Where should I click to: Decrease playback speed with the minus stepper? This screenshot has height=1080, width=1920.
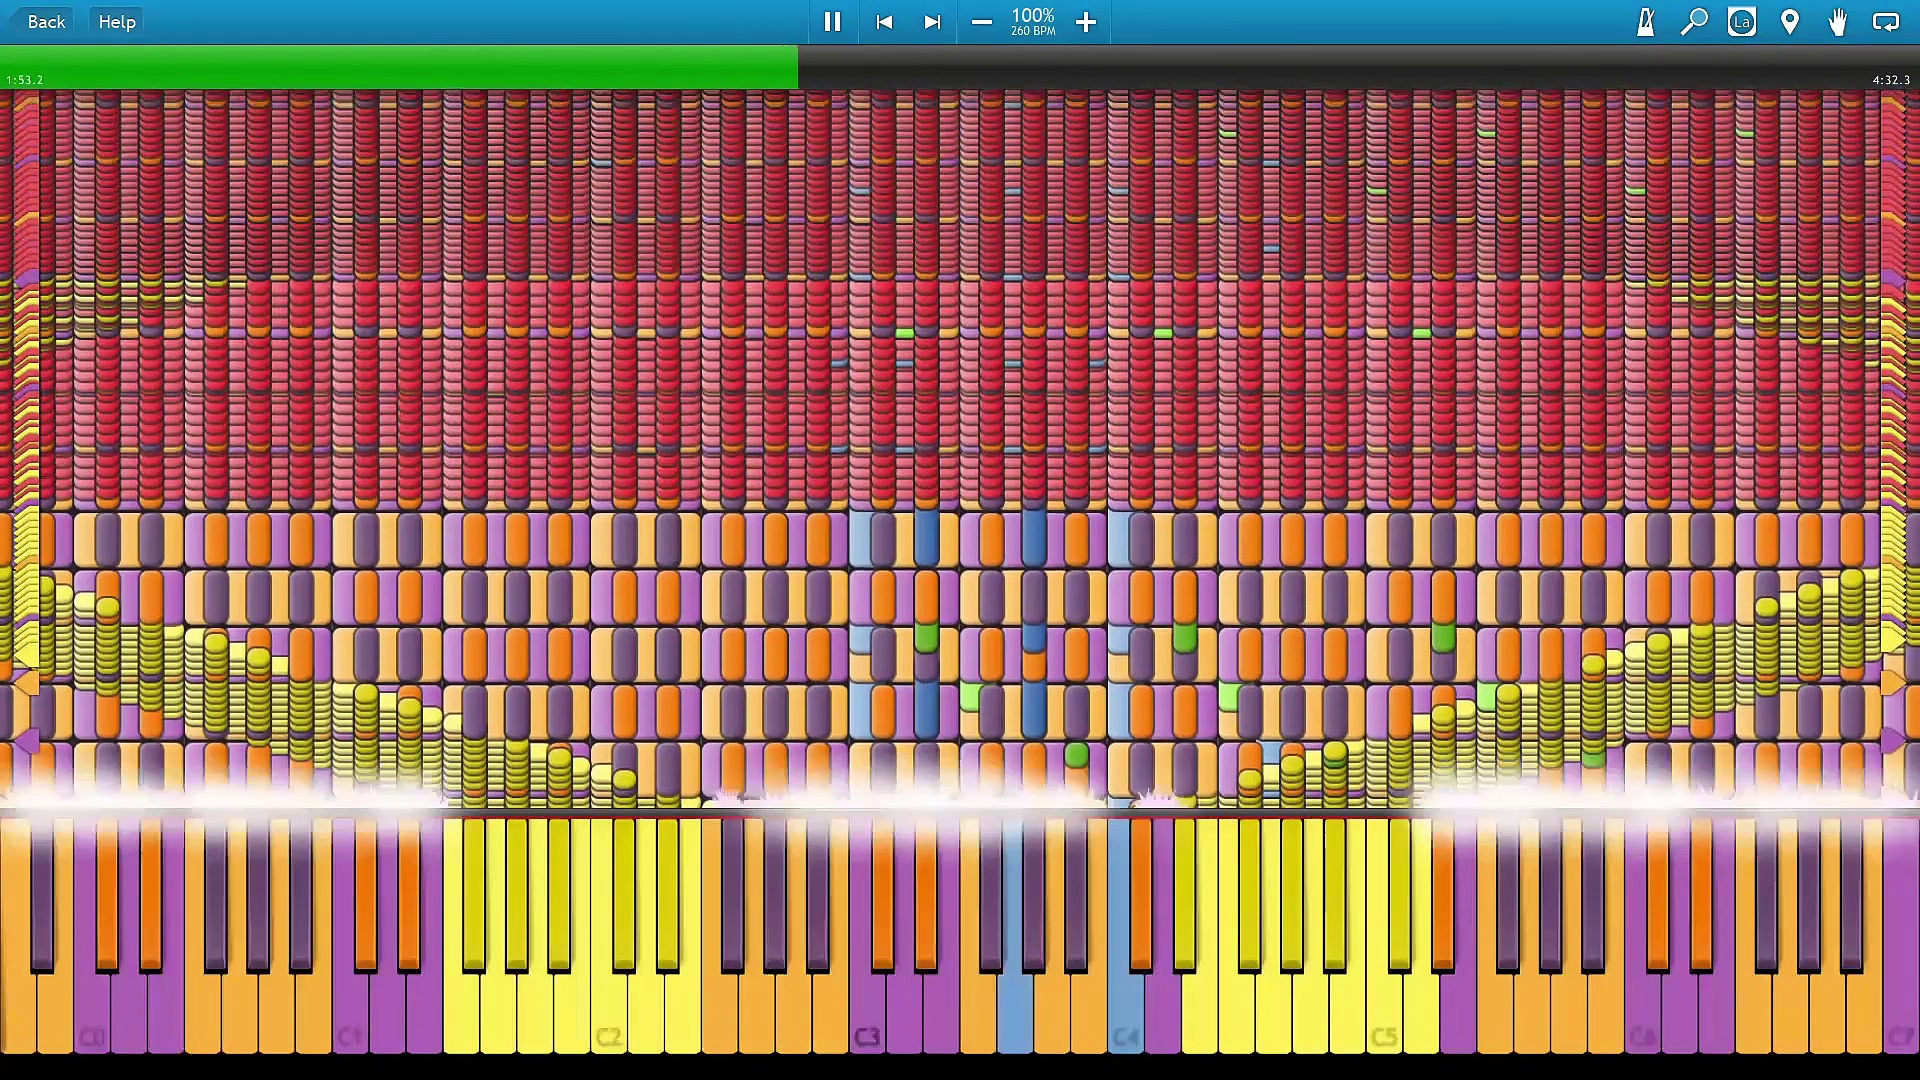(981, 21)
